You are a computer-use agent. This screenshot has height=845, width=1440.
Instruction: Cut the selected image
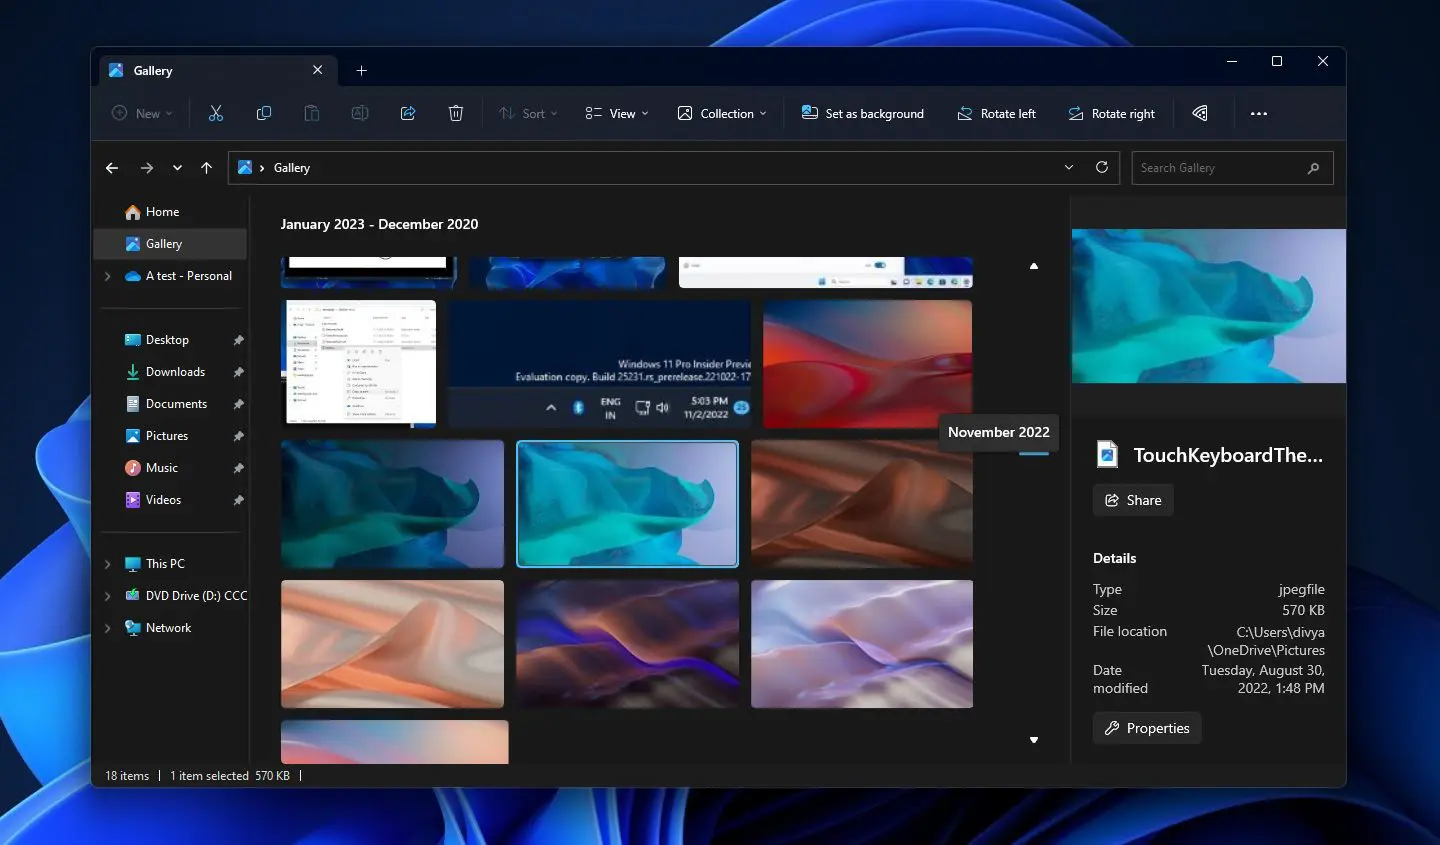[x=216, y=113]
